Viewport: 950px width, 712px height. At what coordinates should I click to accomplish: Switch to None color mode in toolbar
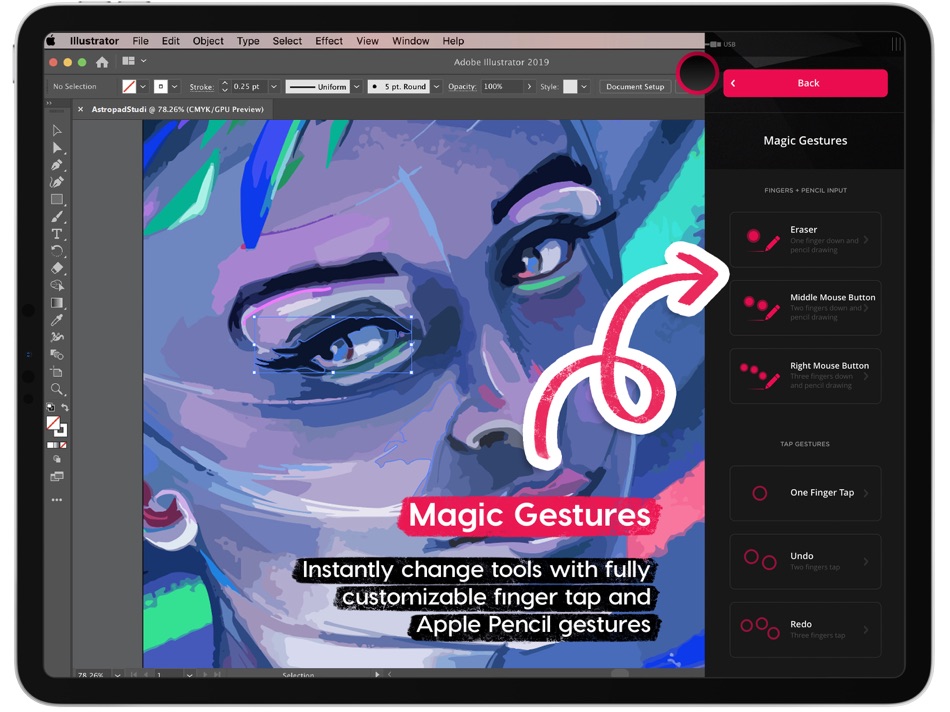[63, 445]
